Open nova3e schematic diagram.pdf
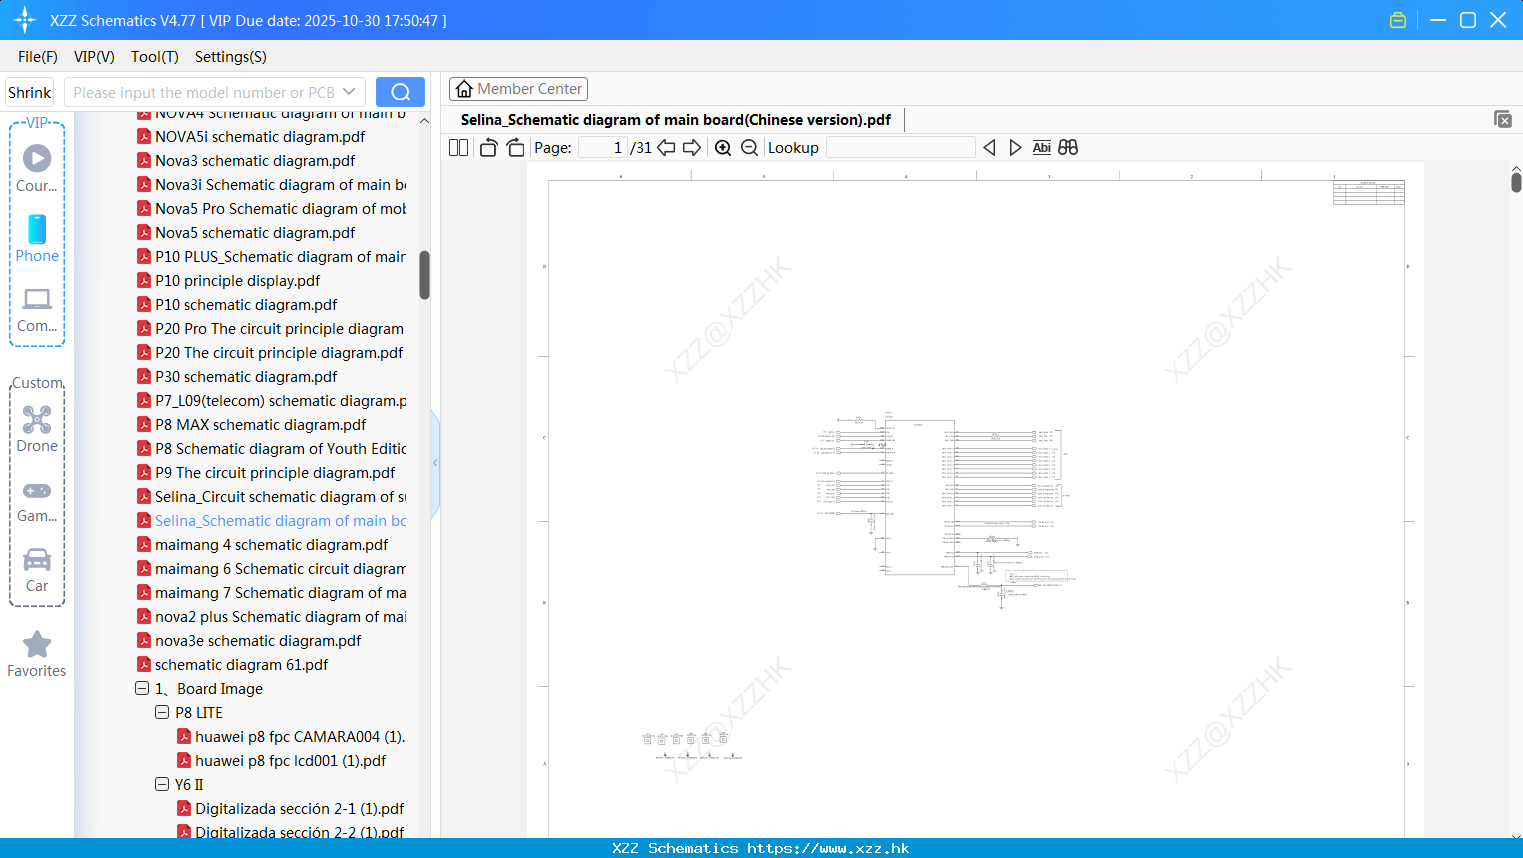Viewport: 1523px width, 858px height. tap(258, 640)
